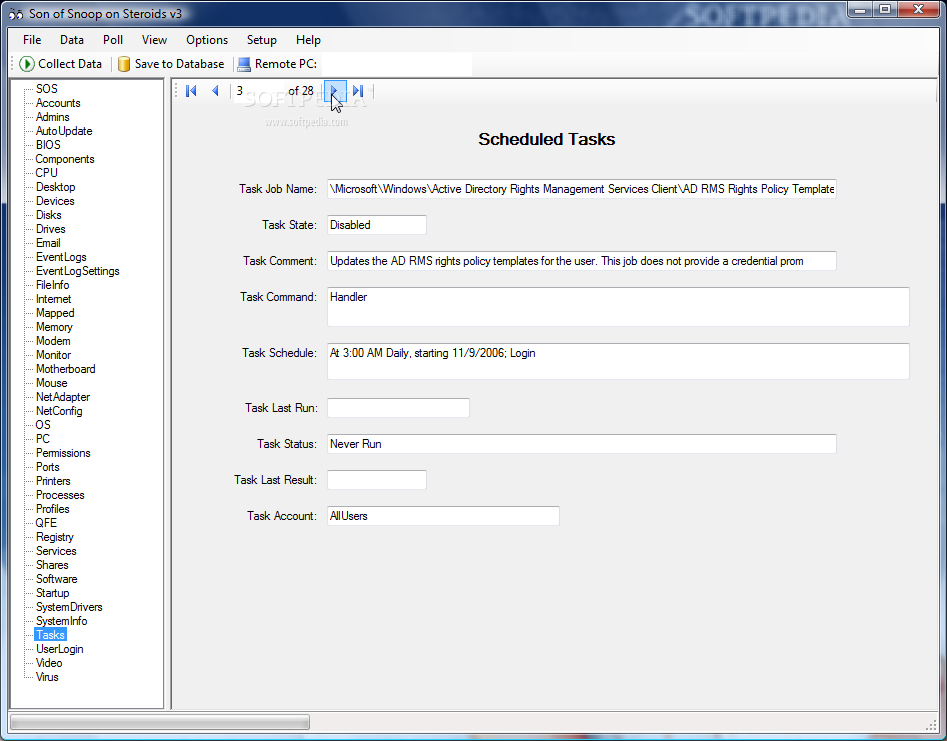Select Virus in the tree
947x741 pixels.
[47, 677]
